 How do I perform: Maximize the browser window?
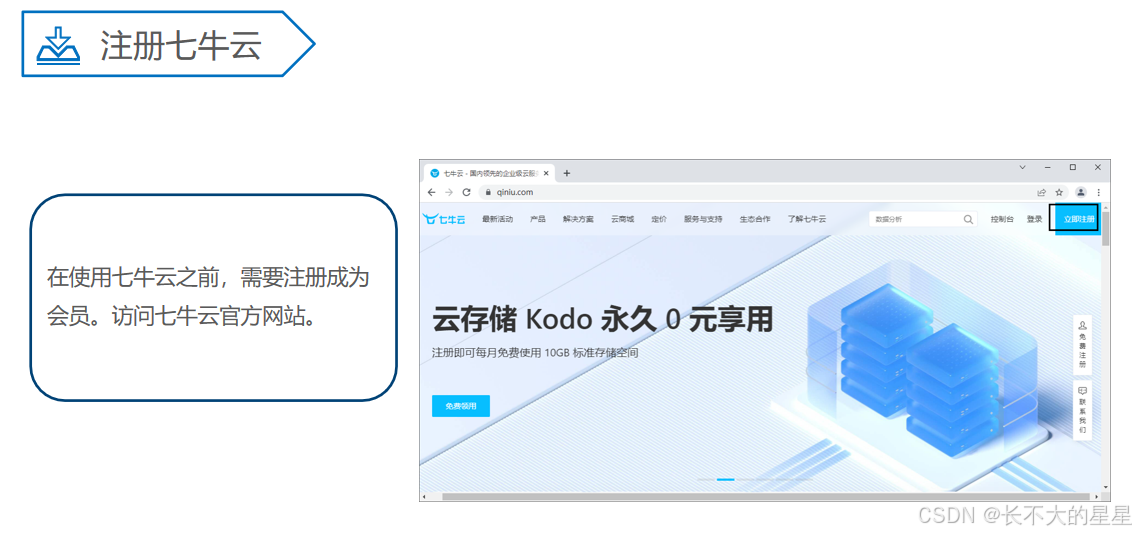click(1073, 167)
